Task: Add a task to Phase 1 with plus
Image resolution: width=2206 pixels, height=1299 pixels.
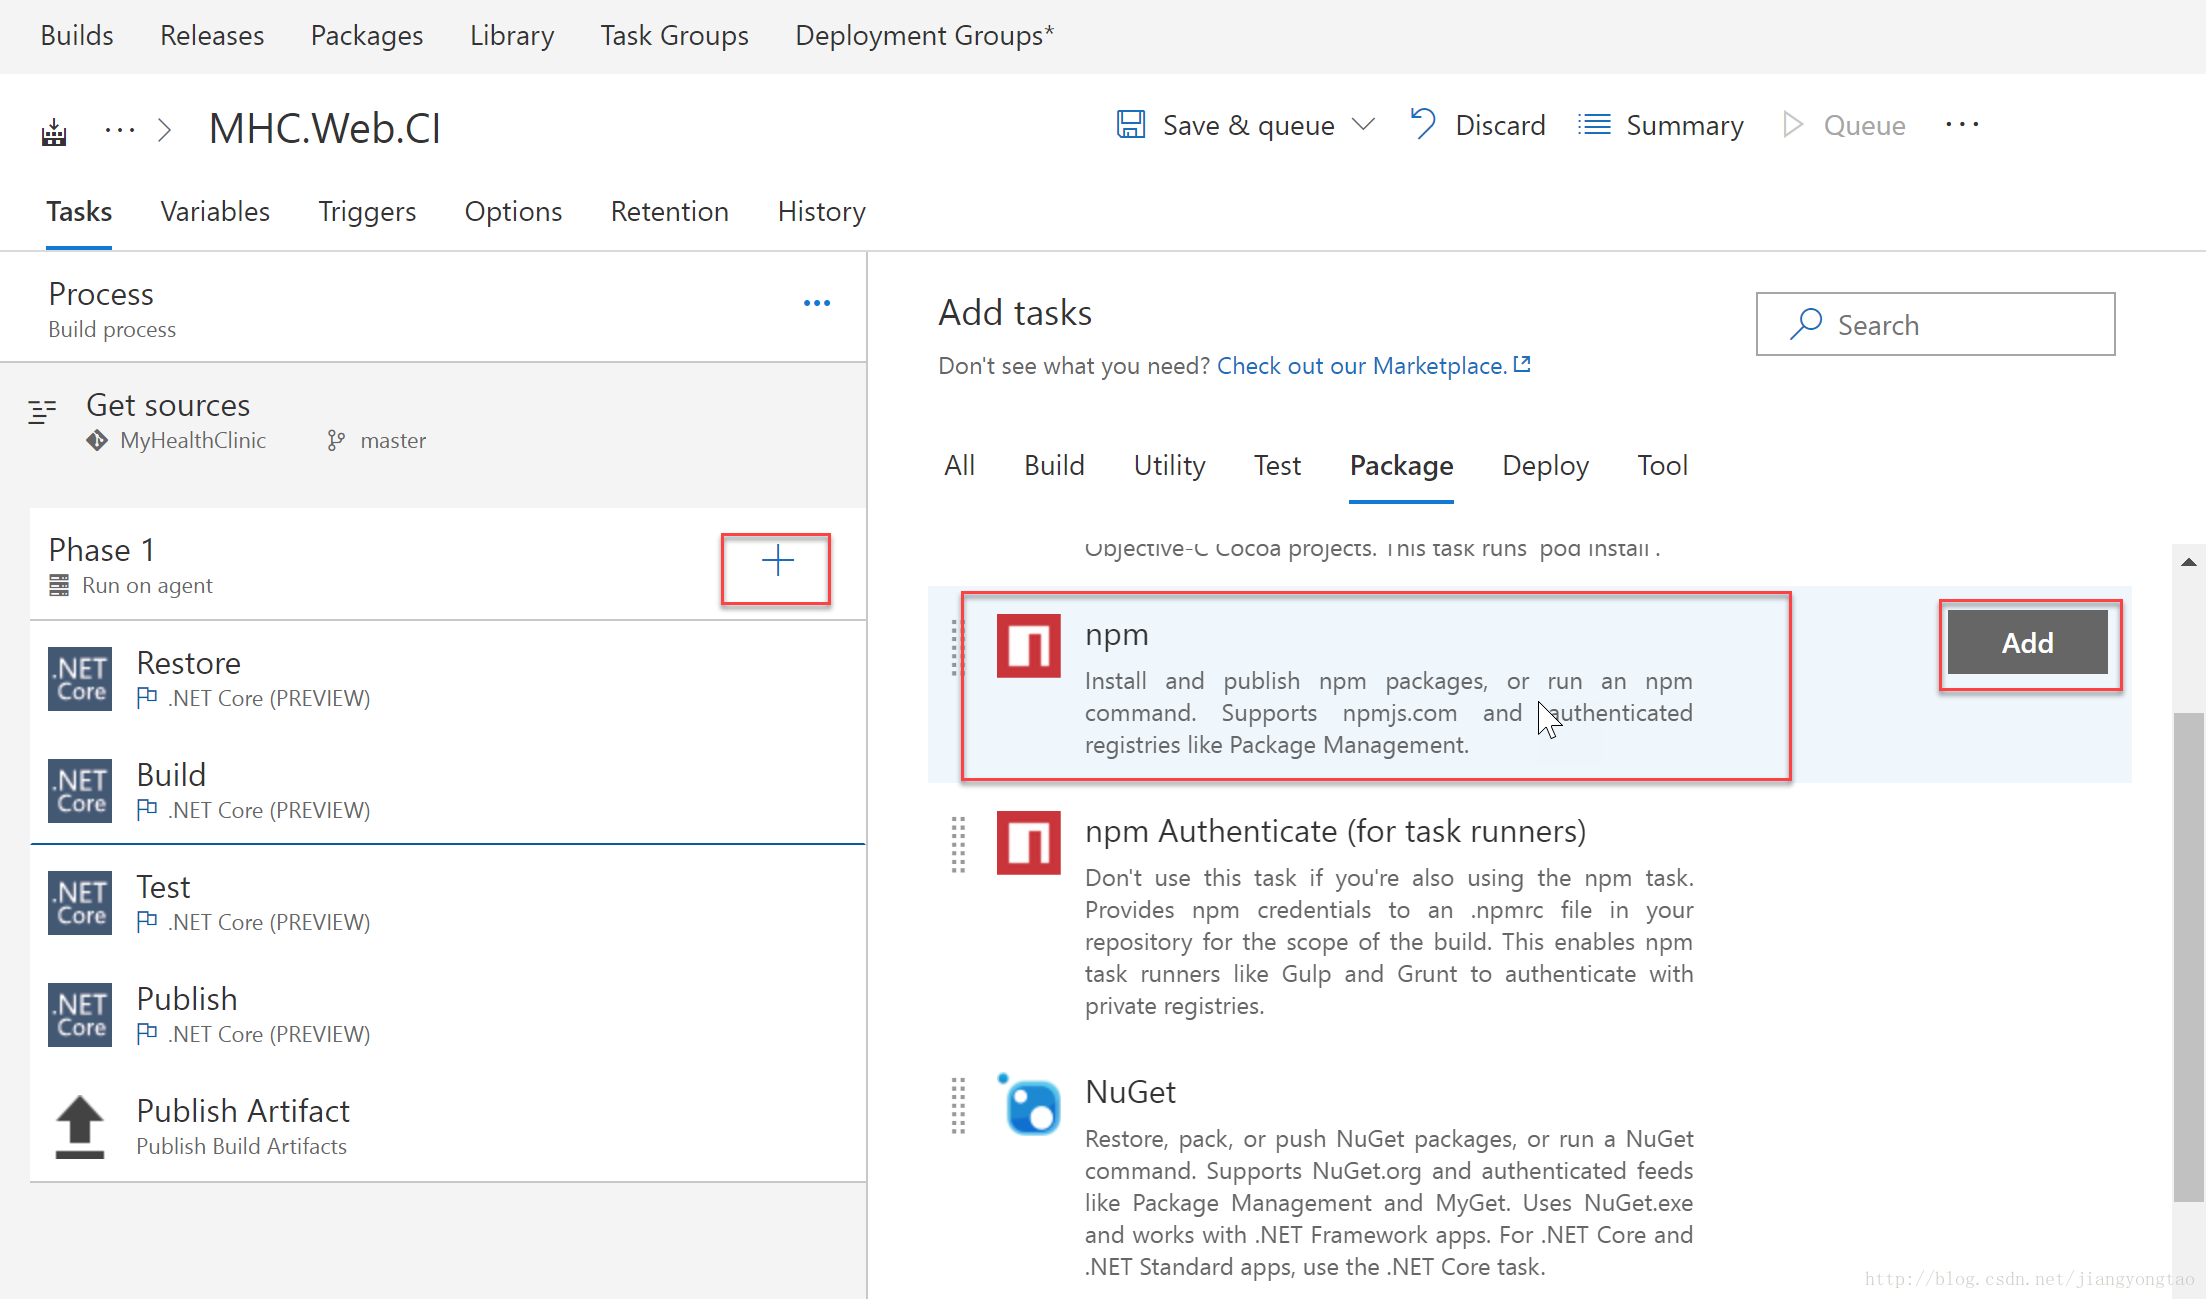Action: click(777, 561)
